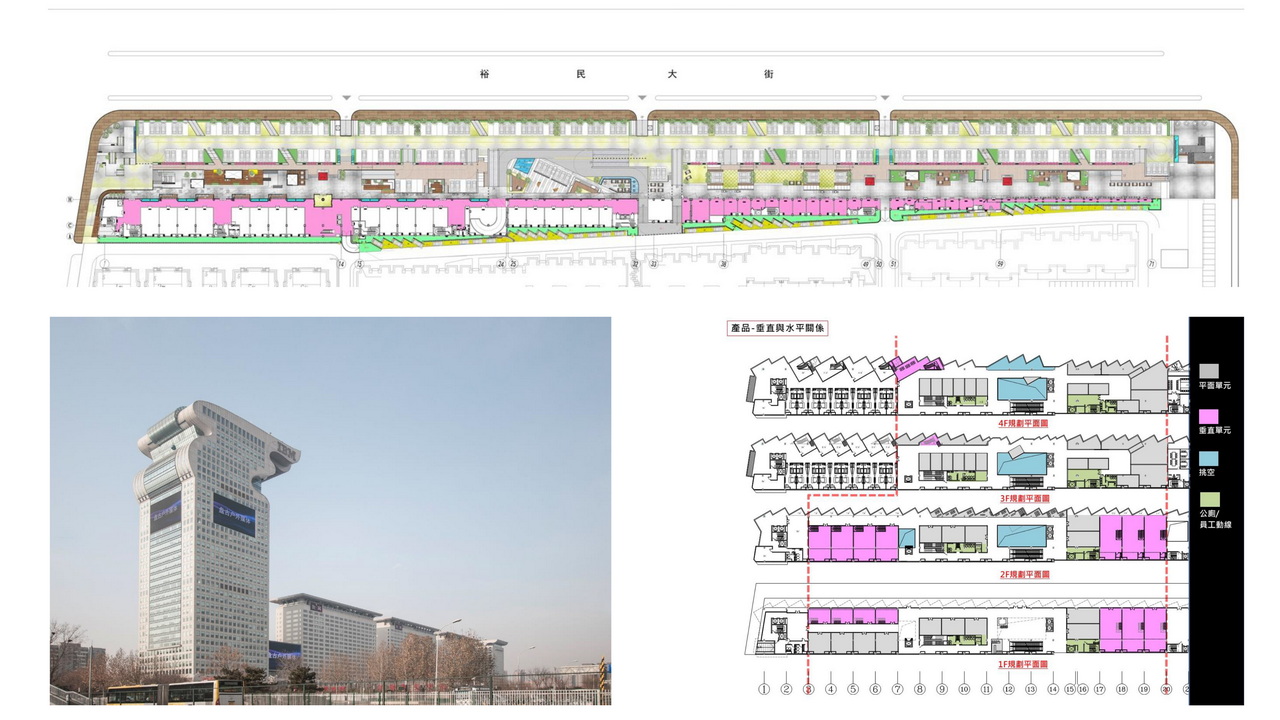The image size is (1280, 720).
Task: Click the 1F規劃平面圖 floor plan label
Action: point(1025,664)
